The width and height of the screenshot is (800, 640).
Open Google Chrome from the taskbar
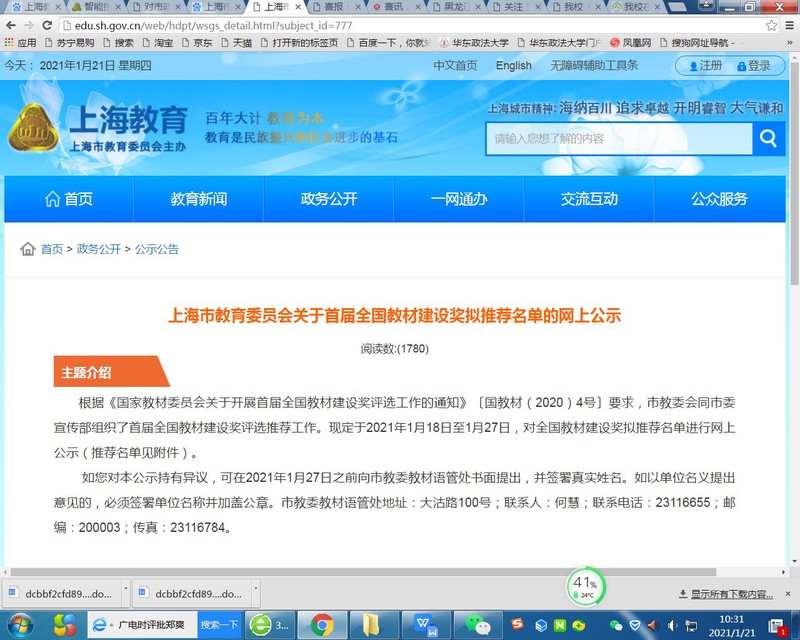click(x=321, y=625)
